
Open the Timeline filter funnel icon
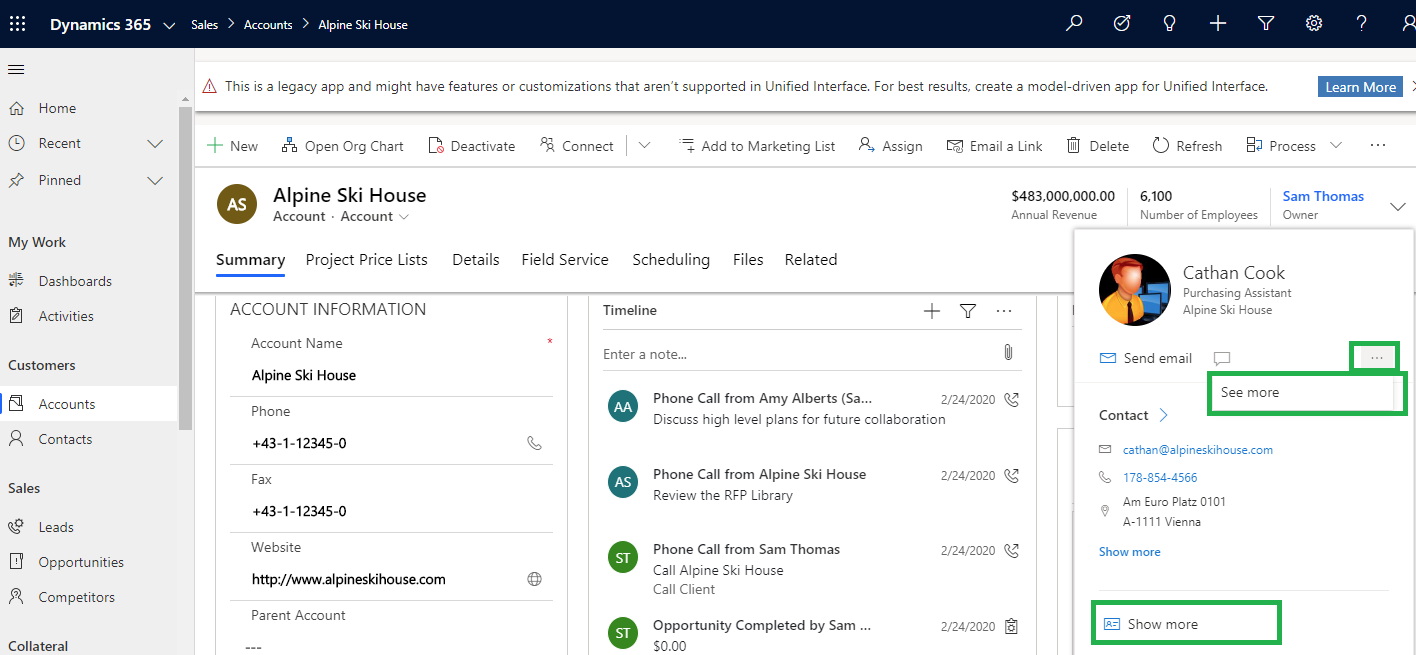tap(968, 311)
